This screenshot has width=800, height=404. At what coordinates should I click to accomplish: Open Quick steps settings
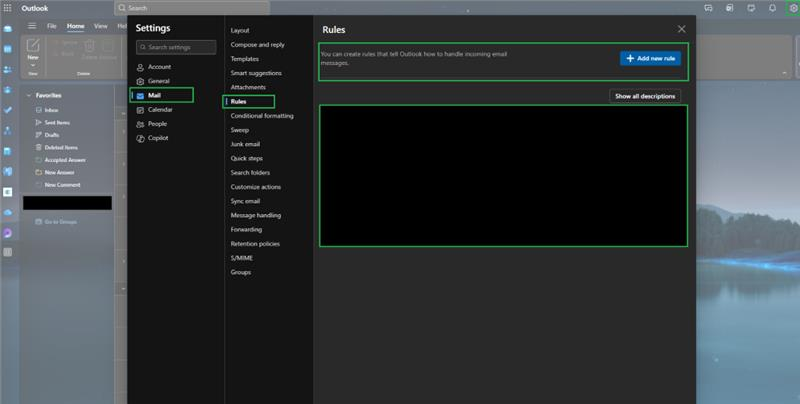(x=246, y=159)
